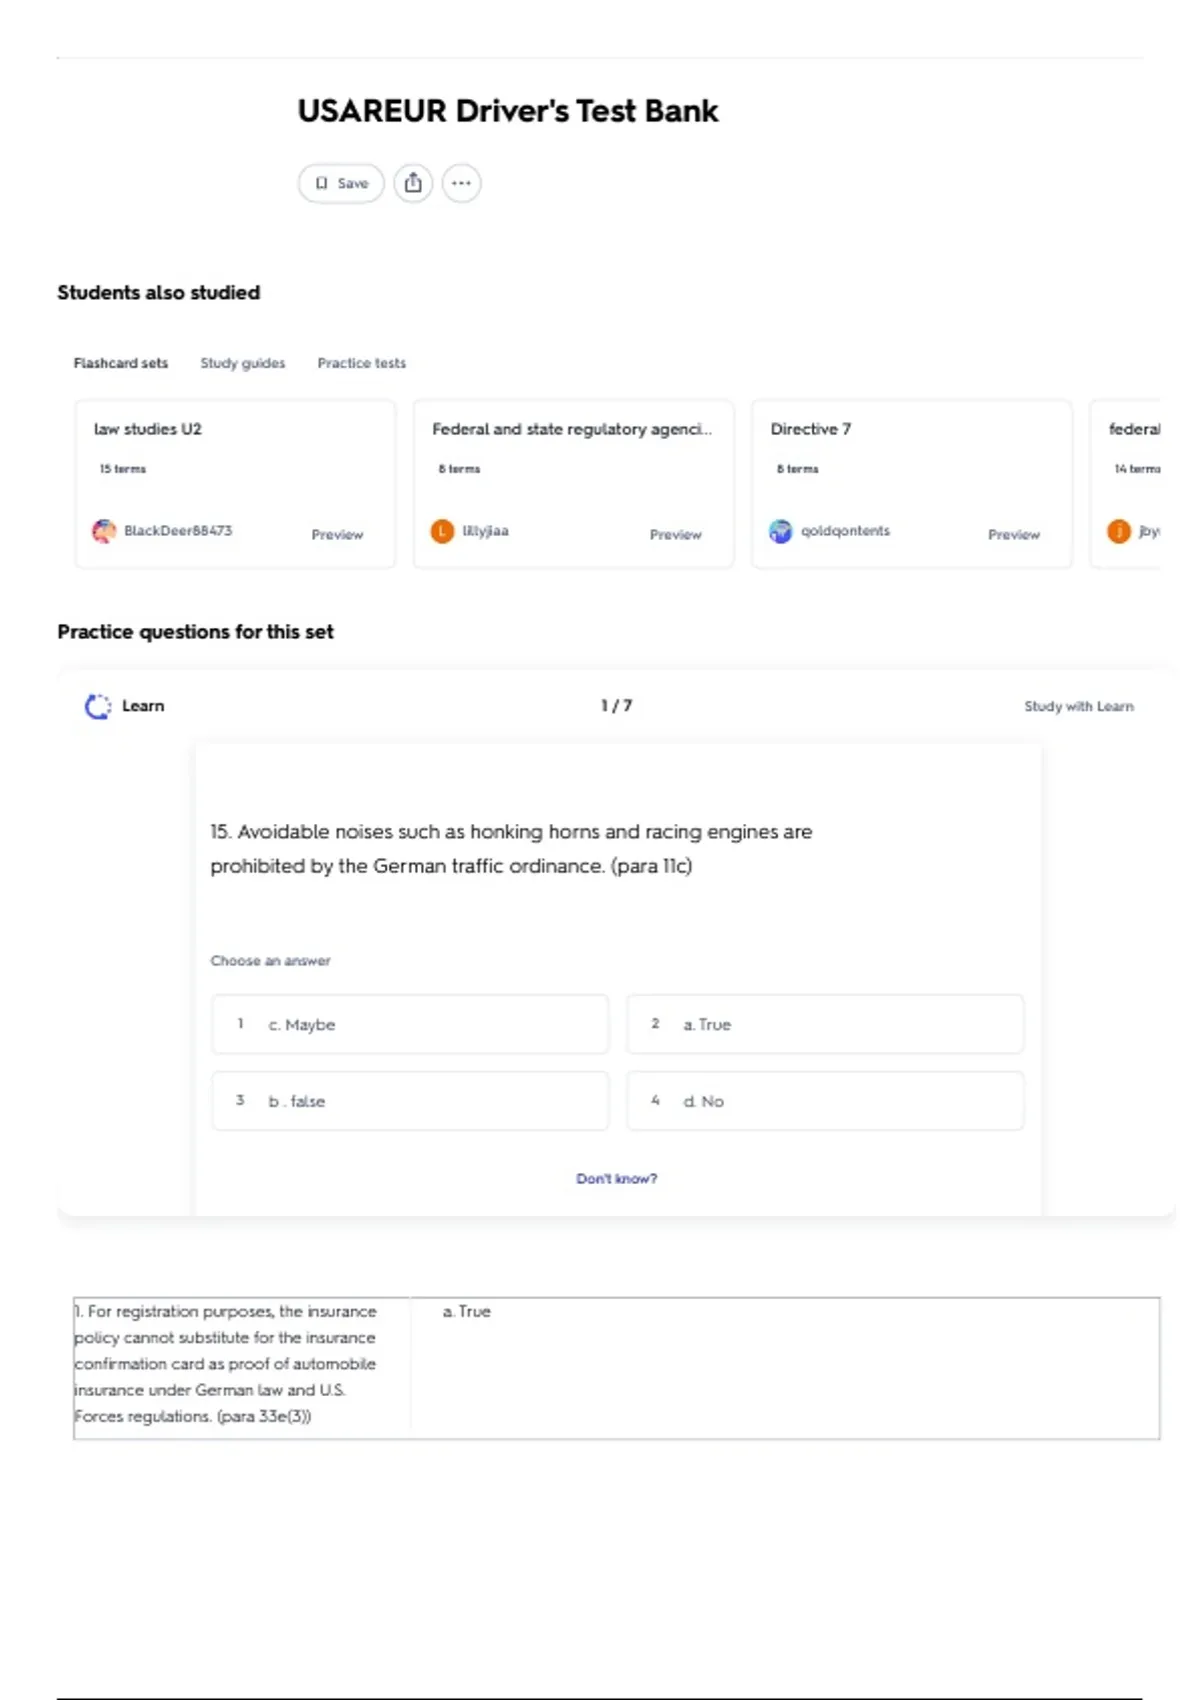Switch to Practice tests tab
1200x1700 pixels.
point(362,363)
